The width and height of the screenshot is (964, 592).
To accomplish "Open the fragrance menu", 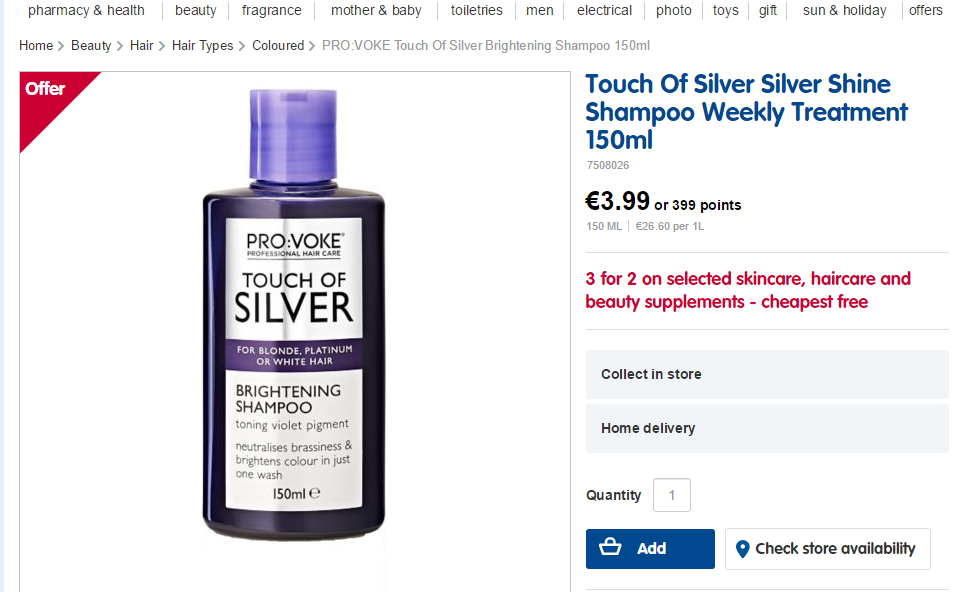I will [x=271, y=11].
